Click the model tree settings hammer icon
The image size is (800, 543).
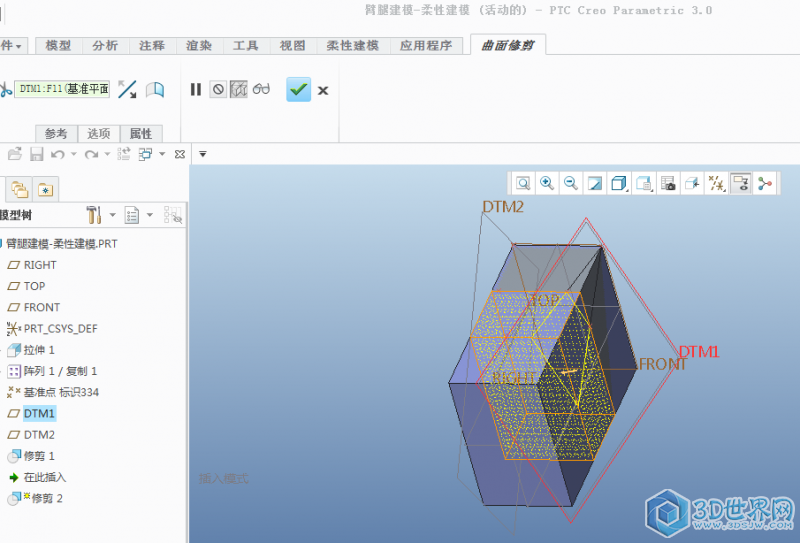coord(94,215)
